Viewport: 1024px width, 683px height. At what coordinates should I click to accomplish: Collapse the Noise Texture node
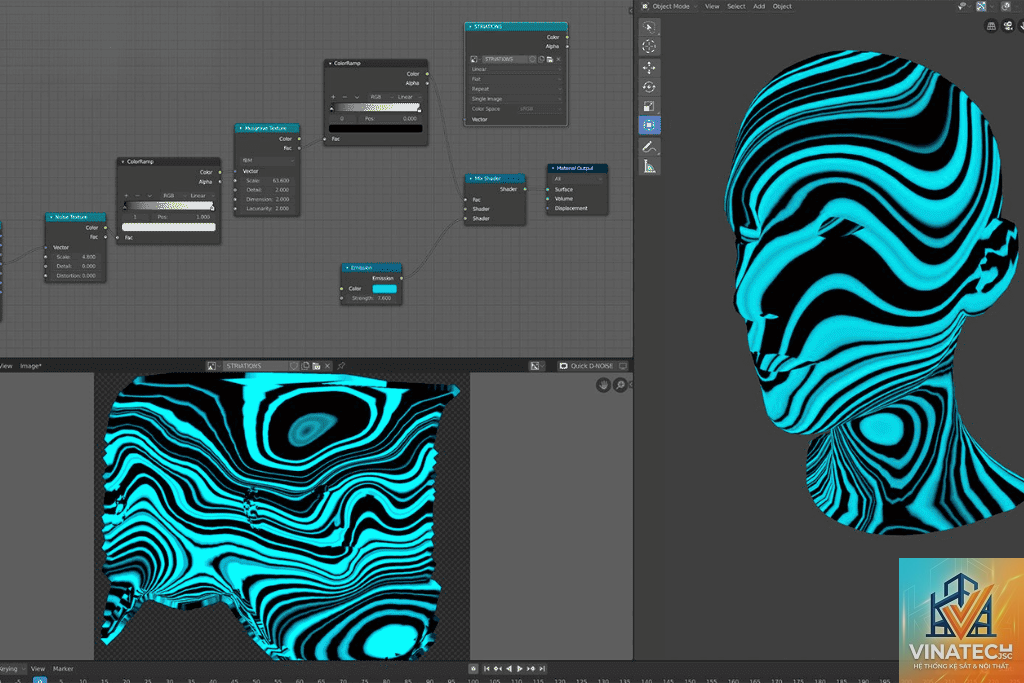click(51, 217)
